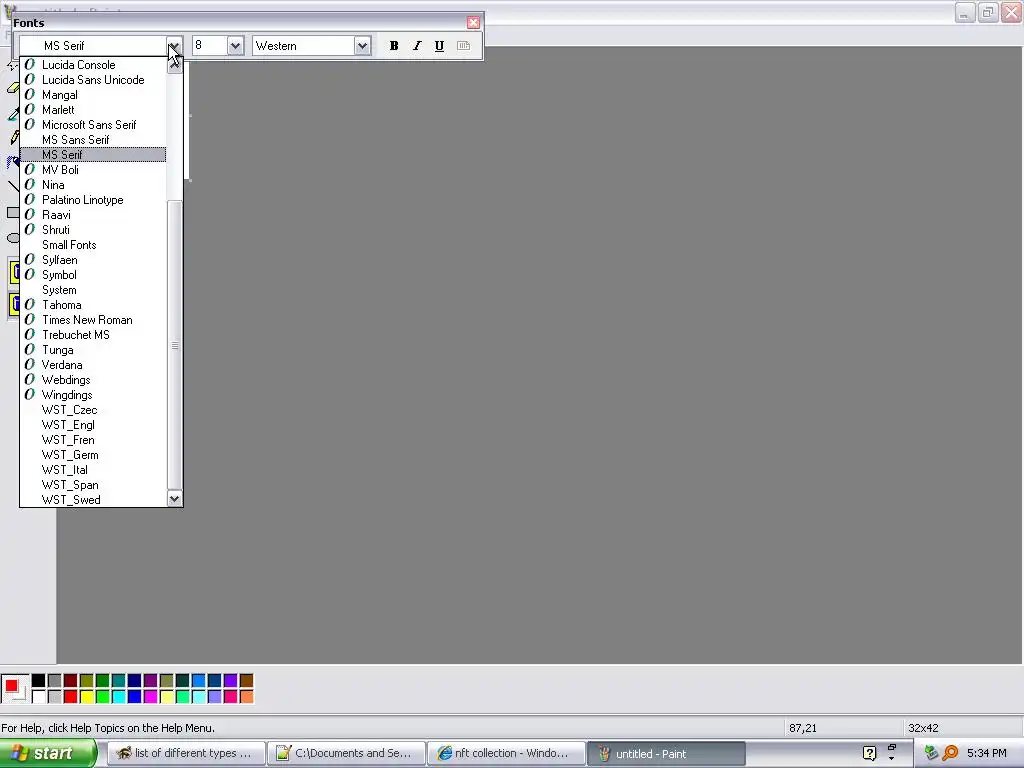Switch to 'list of different types' taskbar window
Screen dimensions: 1024x768
(x=186, y=753)
